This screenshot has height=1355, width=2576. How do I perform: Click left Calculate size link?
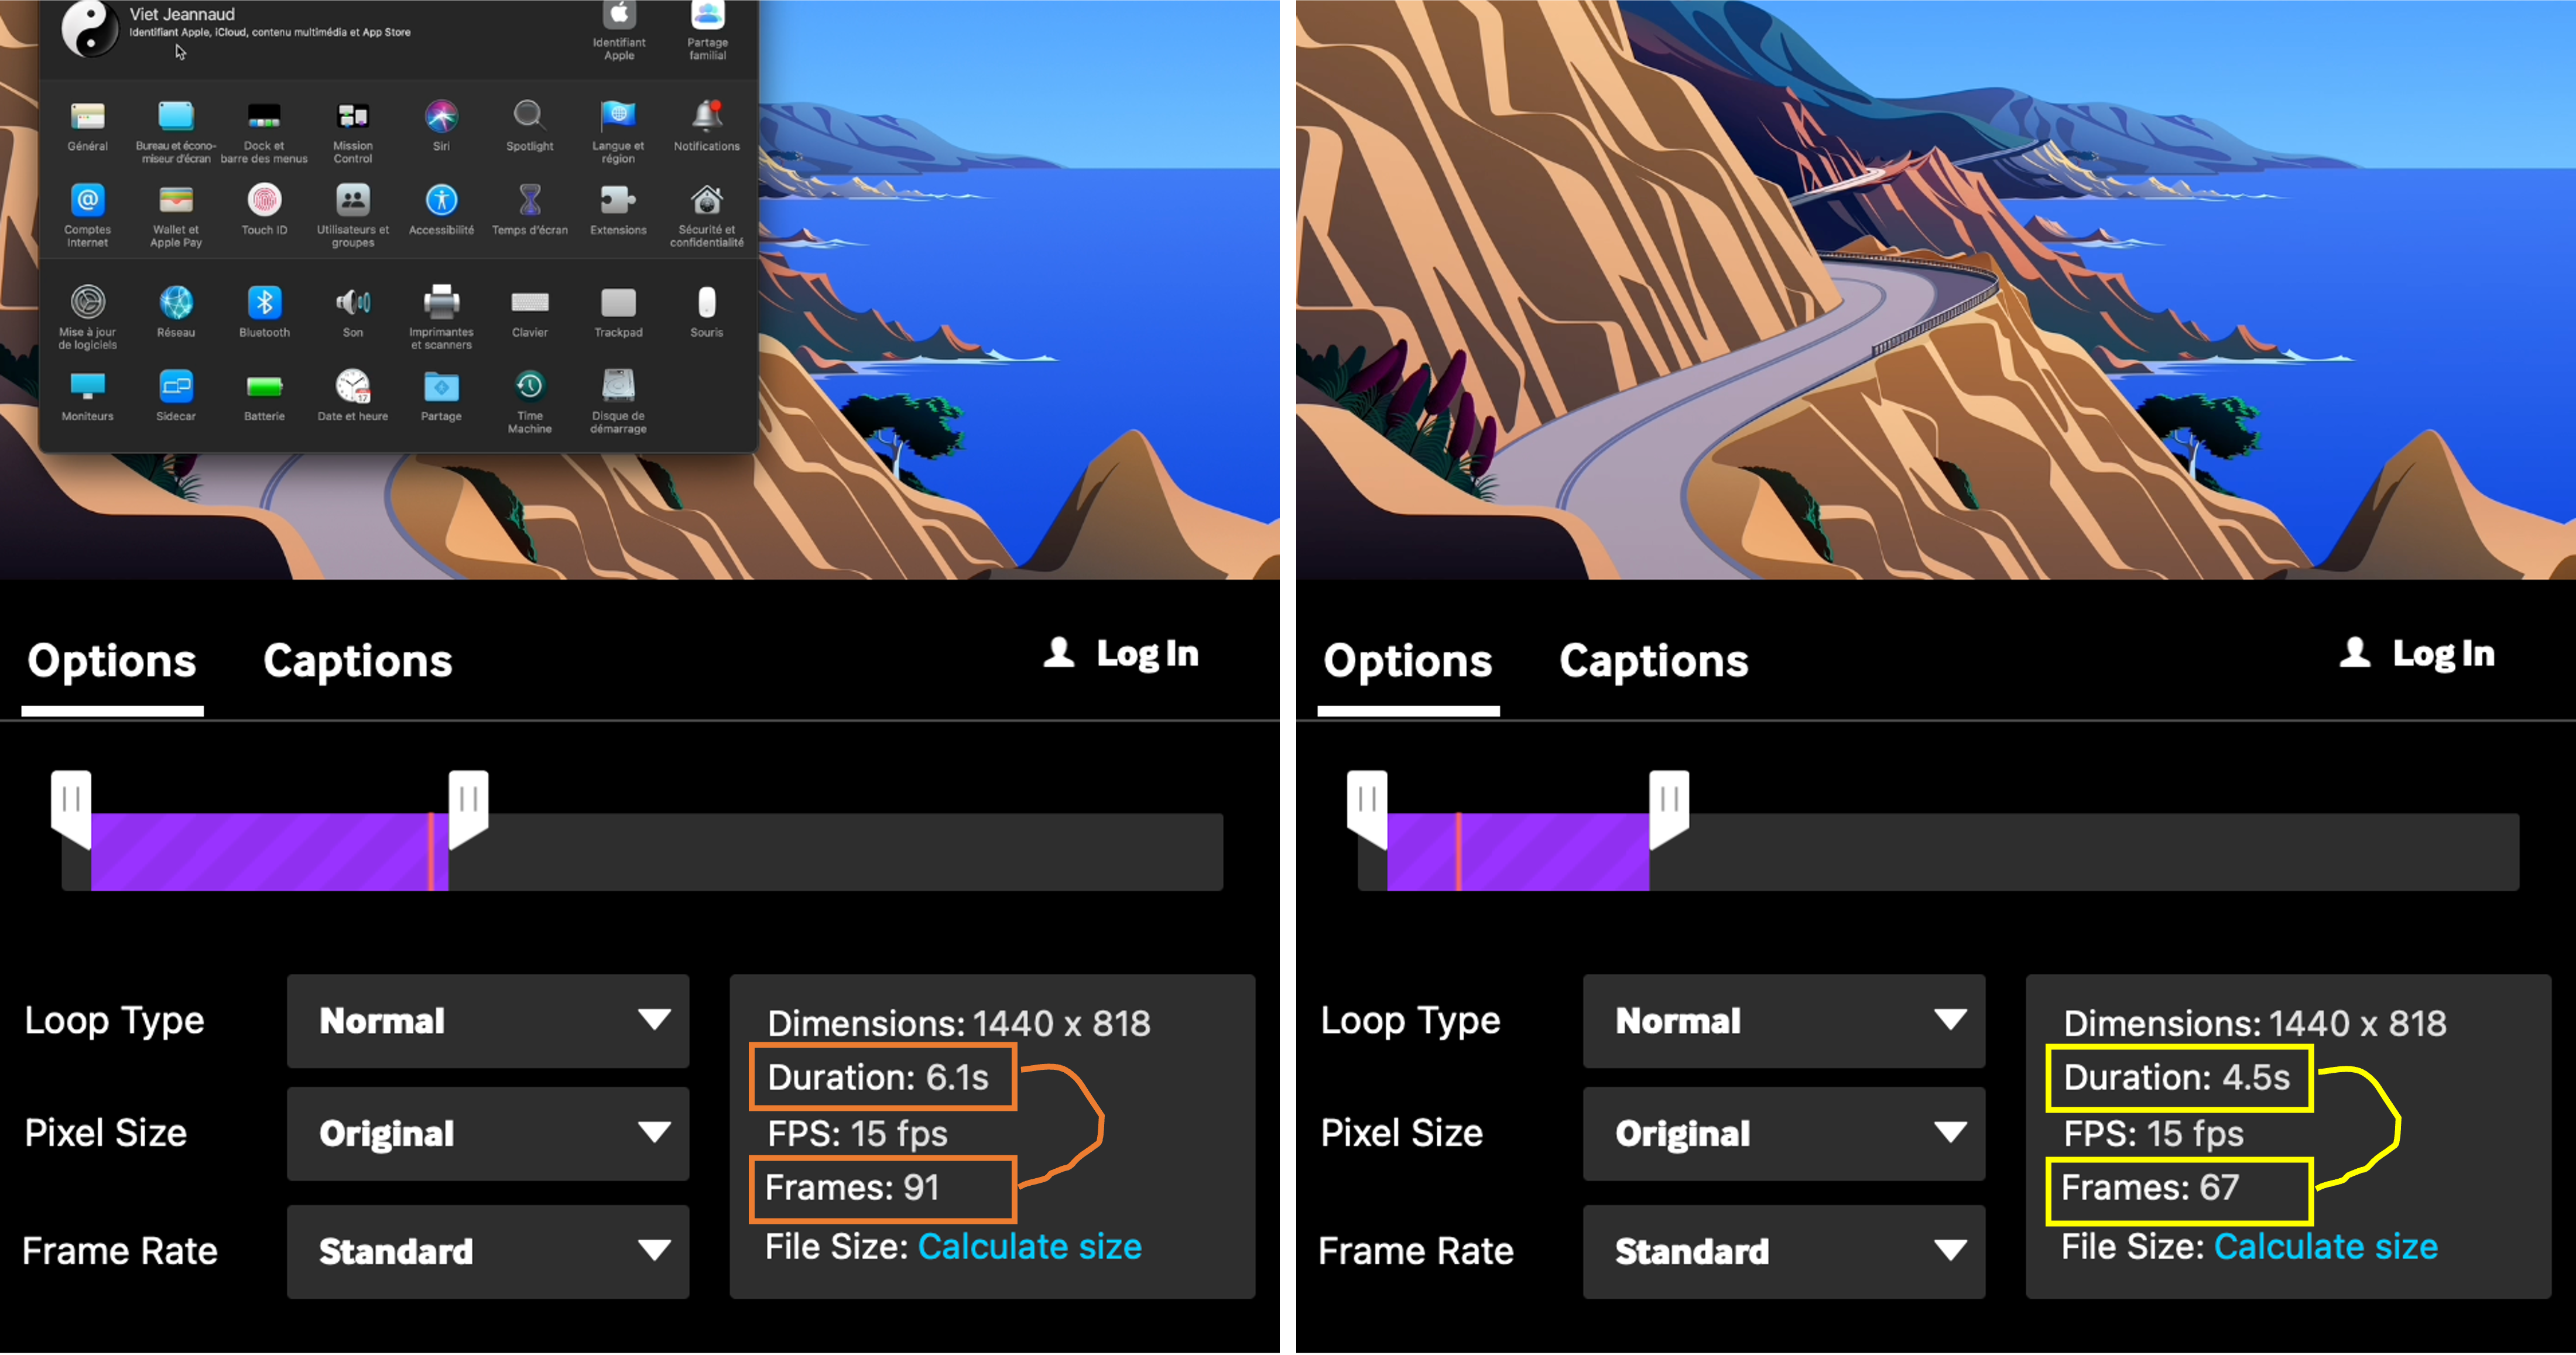tap(1029, 1247)
